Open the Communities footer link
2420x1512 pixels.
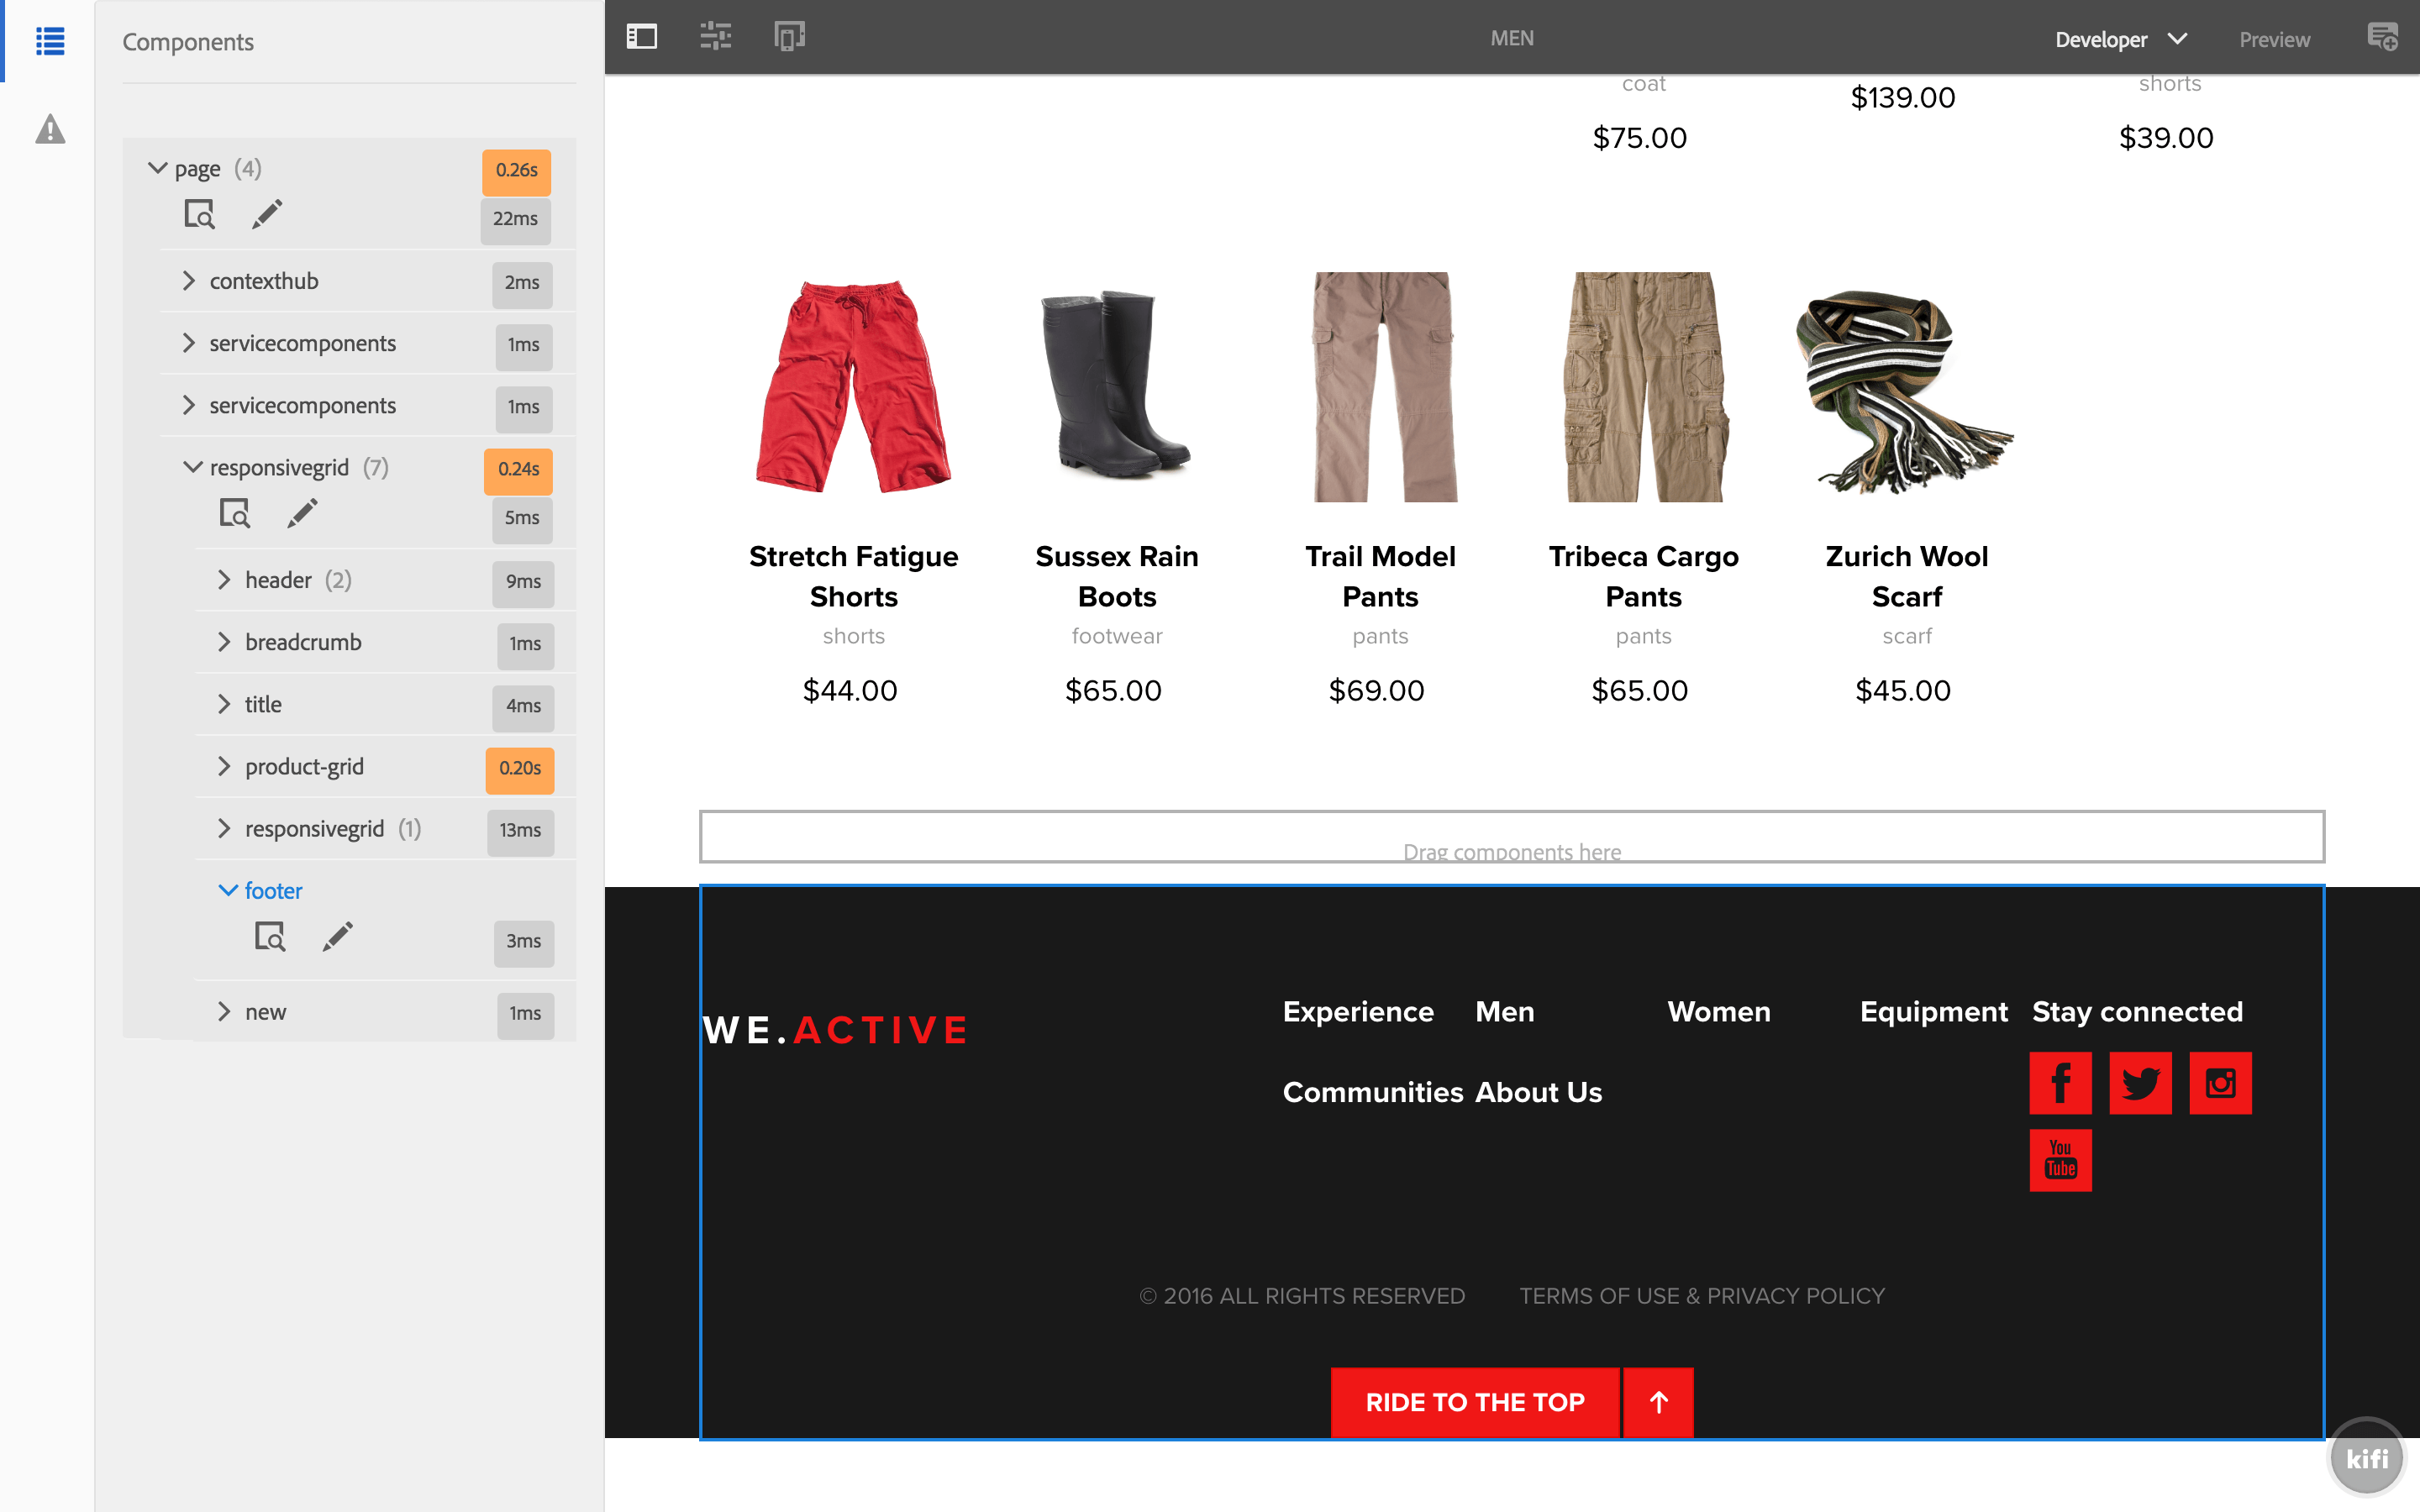tap(1372, 1092)
